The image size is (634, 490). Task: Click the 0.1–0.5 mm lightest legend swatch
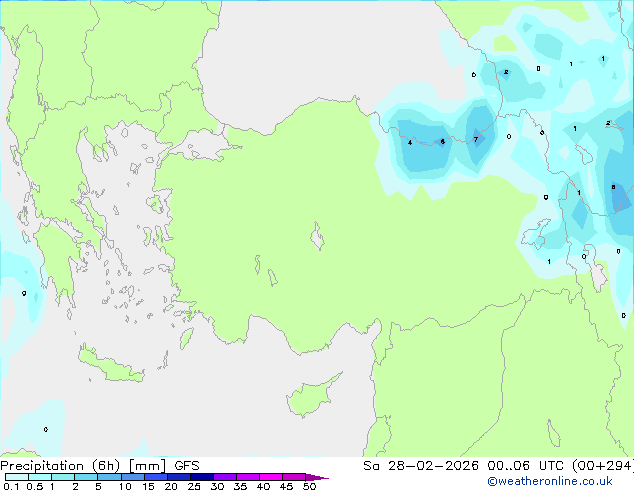click(x=17, y=477)
